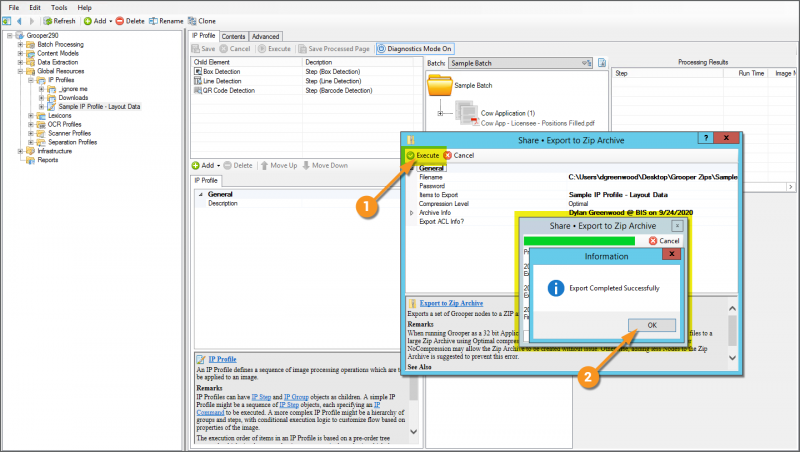The height and width of the screenshot is (452, 800).
Task: Click the document icon beside the Batch selector
Action: pyautogui.click(x=602, y=63)
